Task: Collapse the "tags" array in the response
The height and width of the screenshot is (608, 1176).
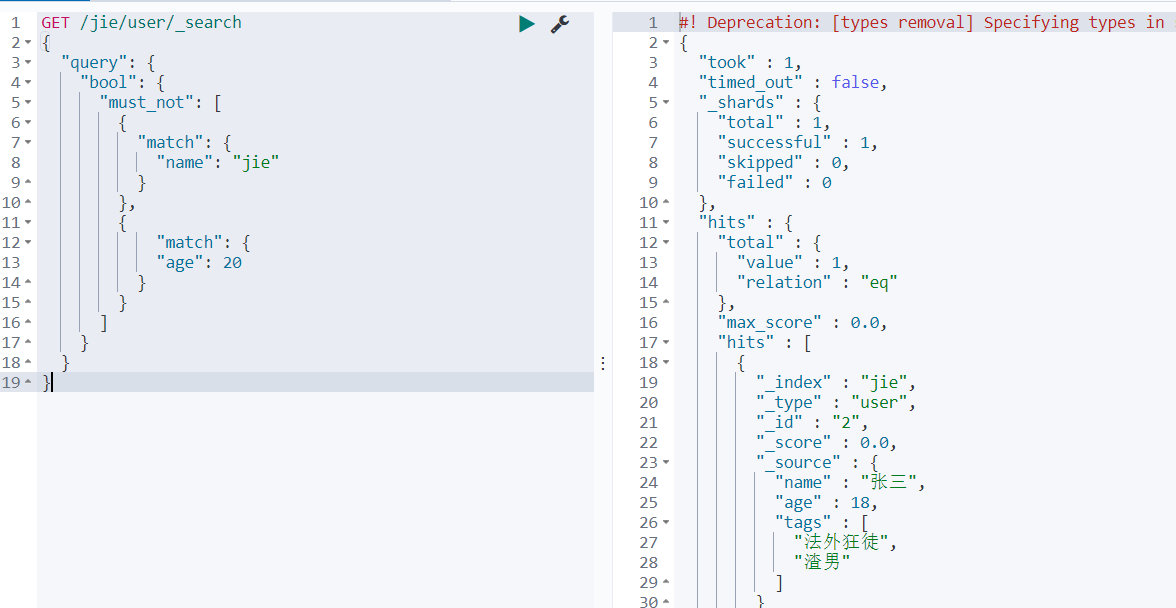Action: point(666,523)
